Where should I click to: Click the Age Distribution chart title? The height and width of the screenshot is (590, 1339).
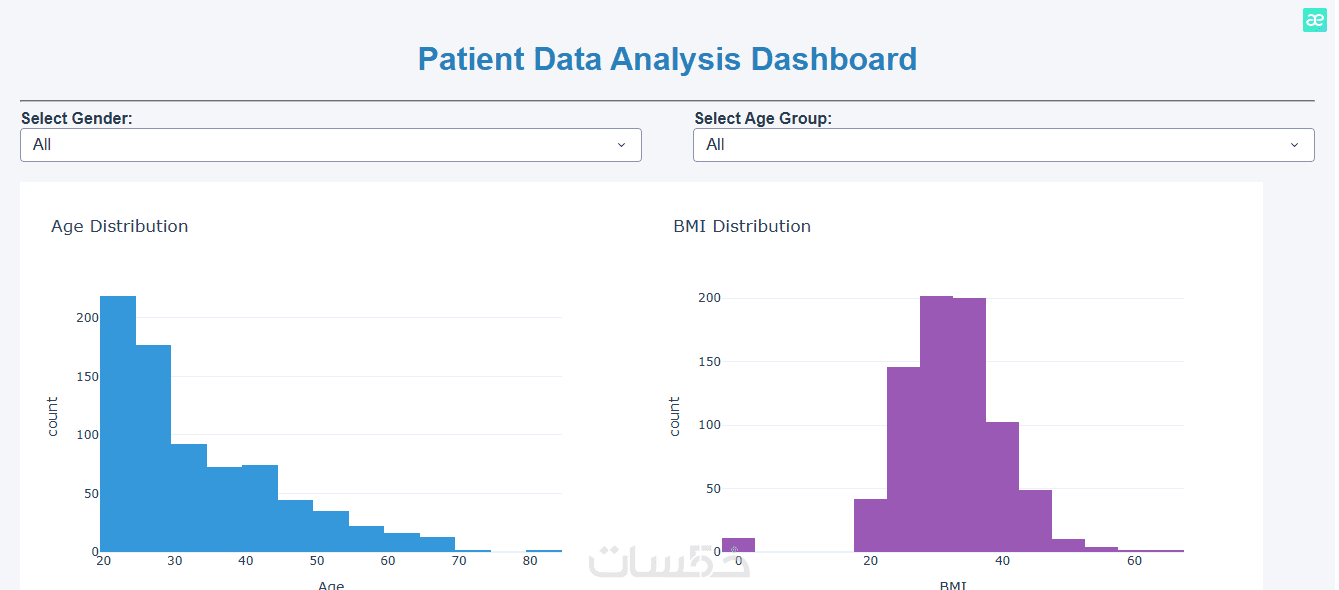(120, 226)
